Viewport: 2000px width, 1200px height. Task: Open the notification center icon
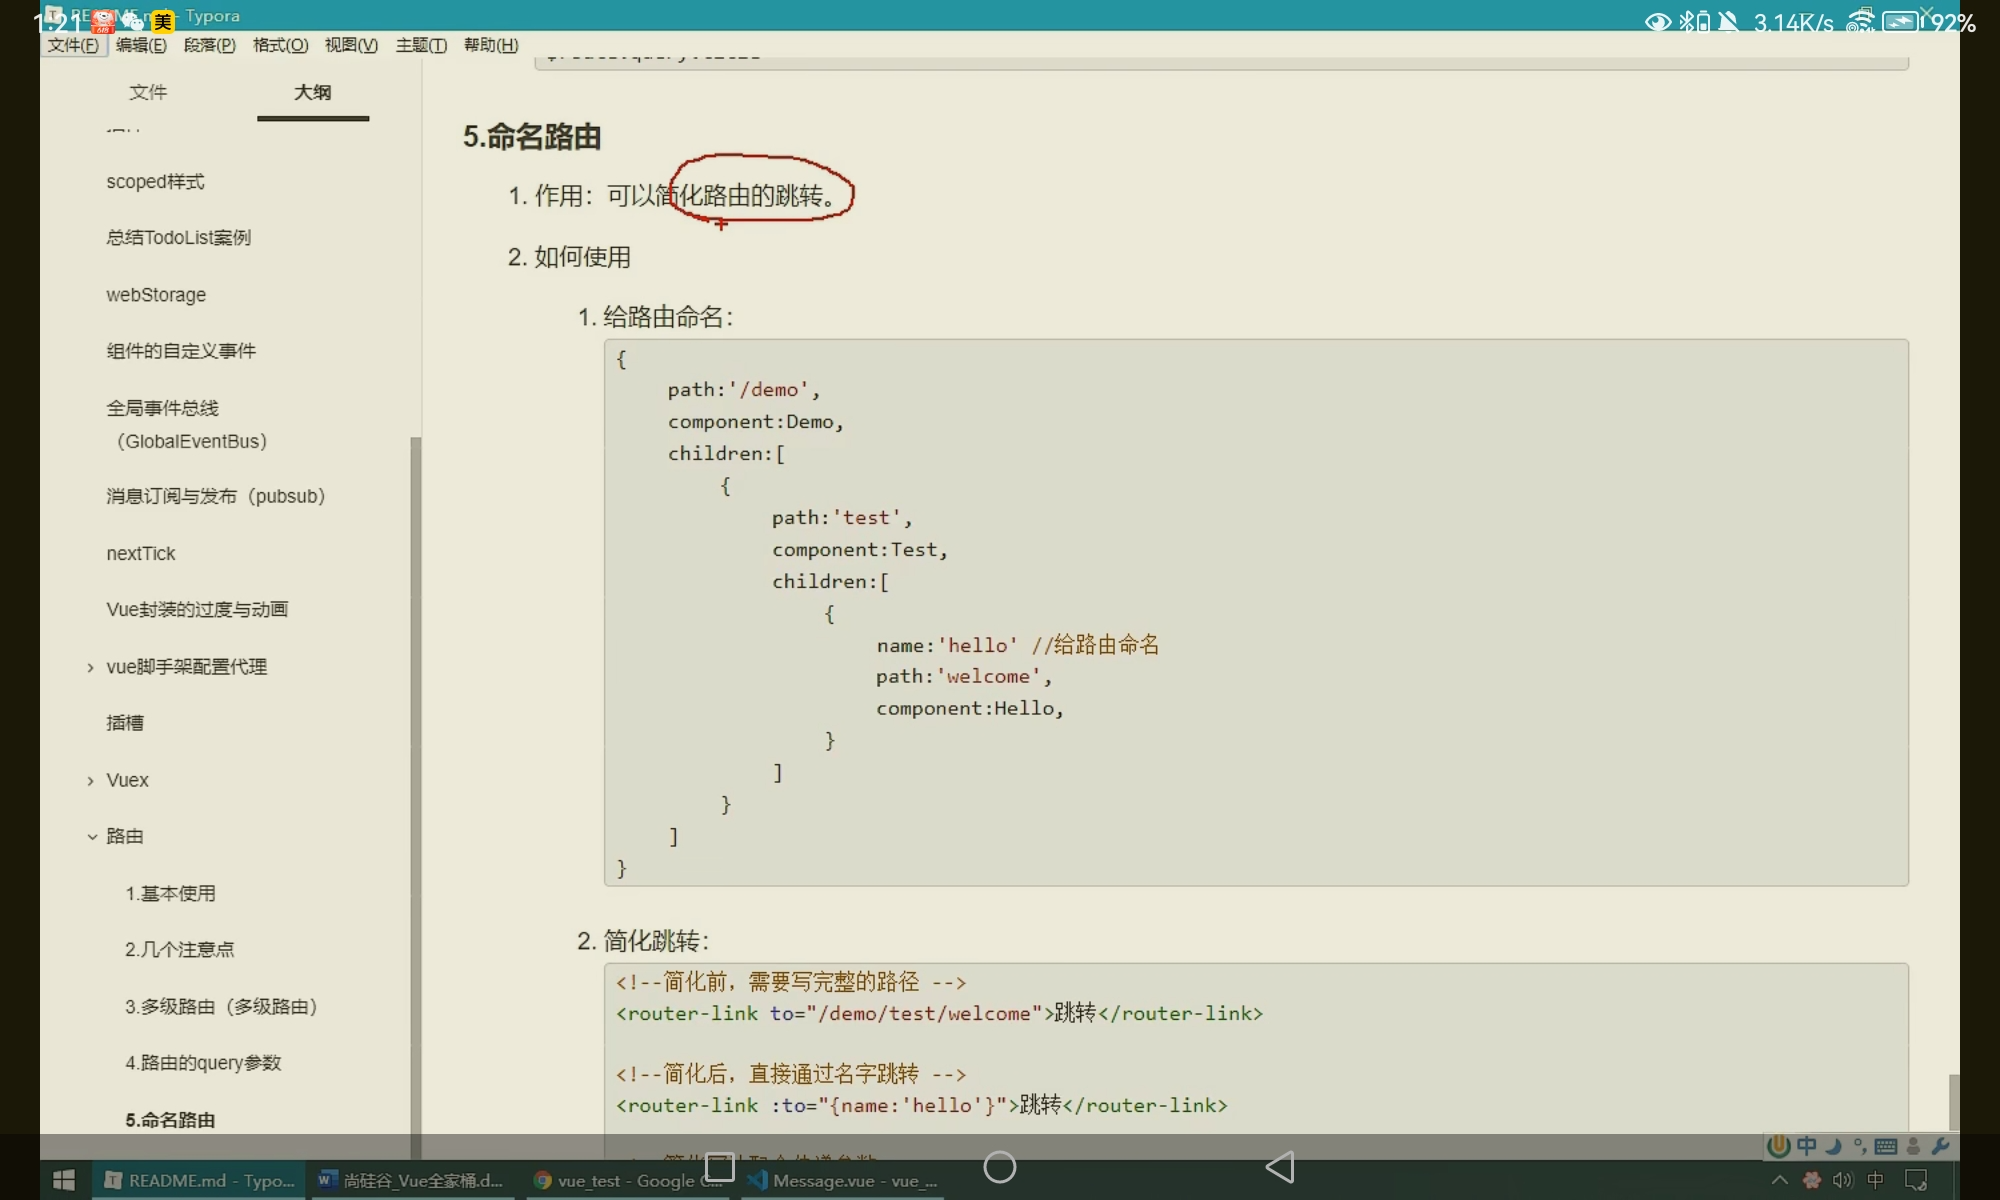click(x=1916, y=1180)
